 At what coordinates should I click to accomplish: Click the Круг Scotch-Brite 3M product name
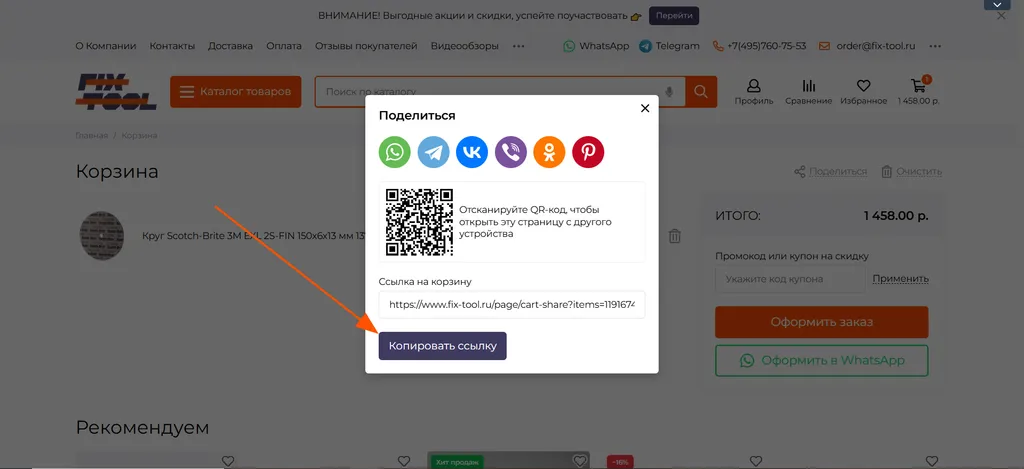253,236
